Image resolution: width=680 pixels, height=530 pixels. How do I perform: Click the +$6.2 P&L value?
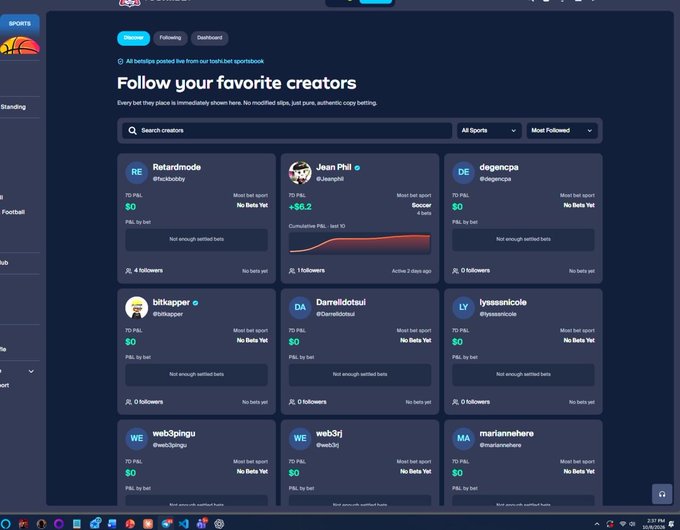click(x=300, y=207)
